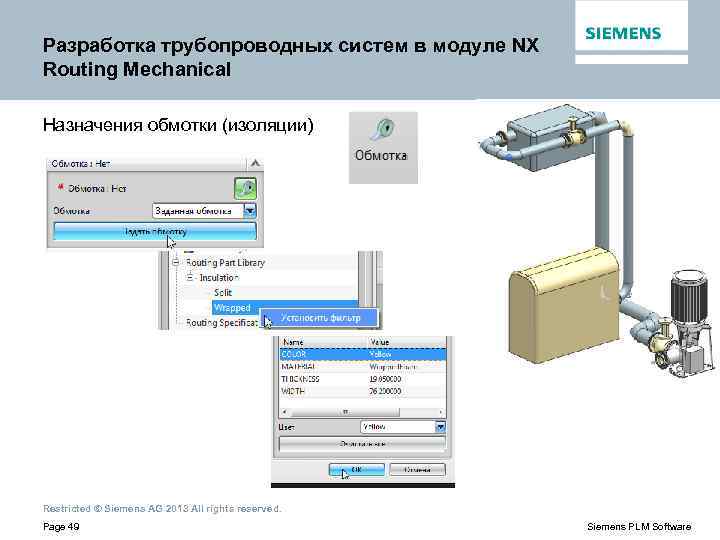Screen dimensions: 720x540
Task: Select the MATERIAL row in table
Action: coord(363,367)
